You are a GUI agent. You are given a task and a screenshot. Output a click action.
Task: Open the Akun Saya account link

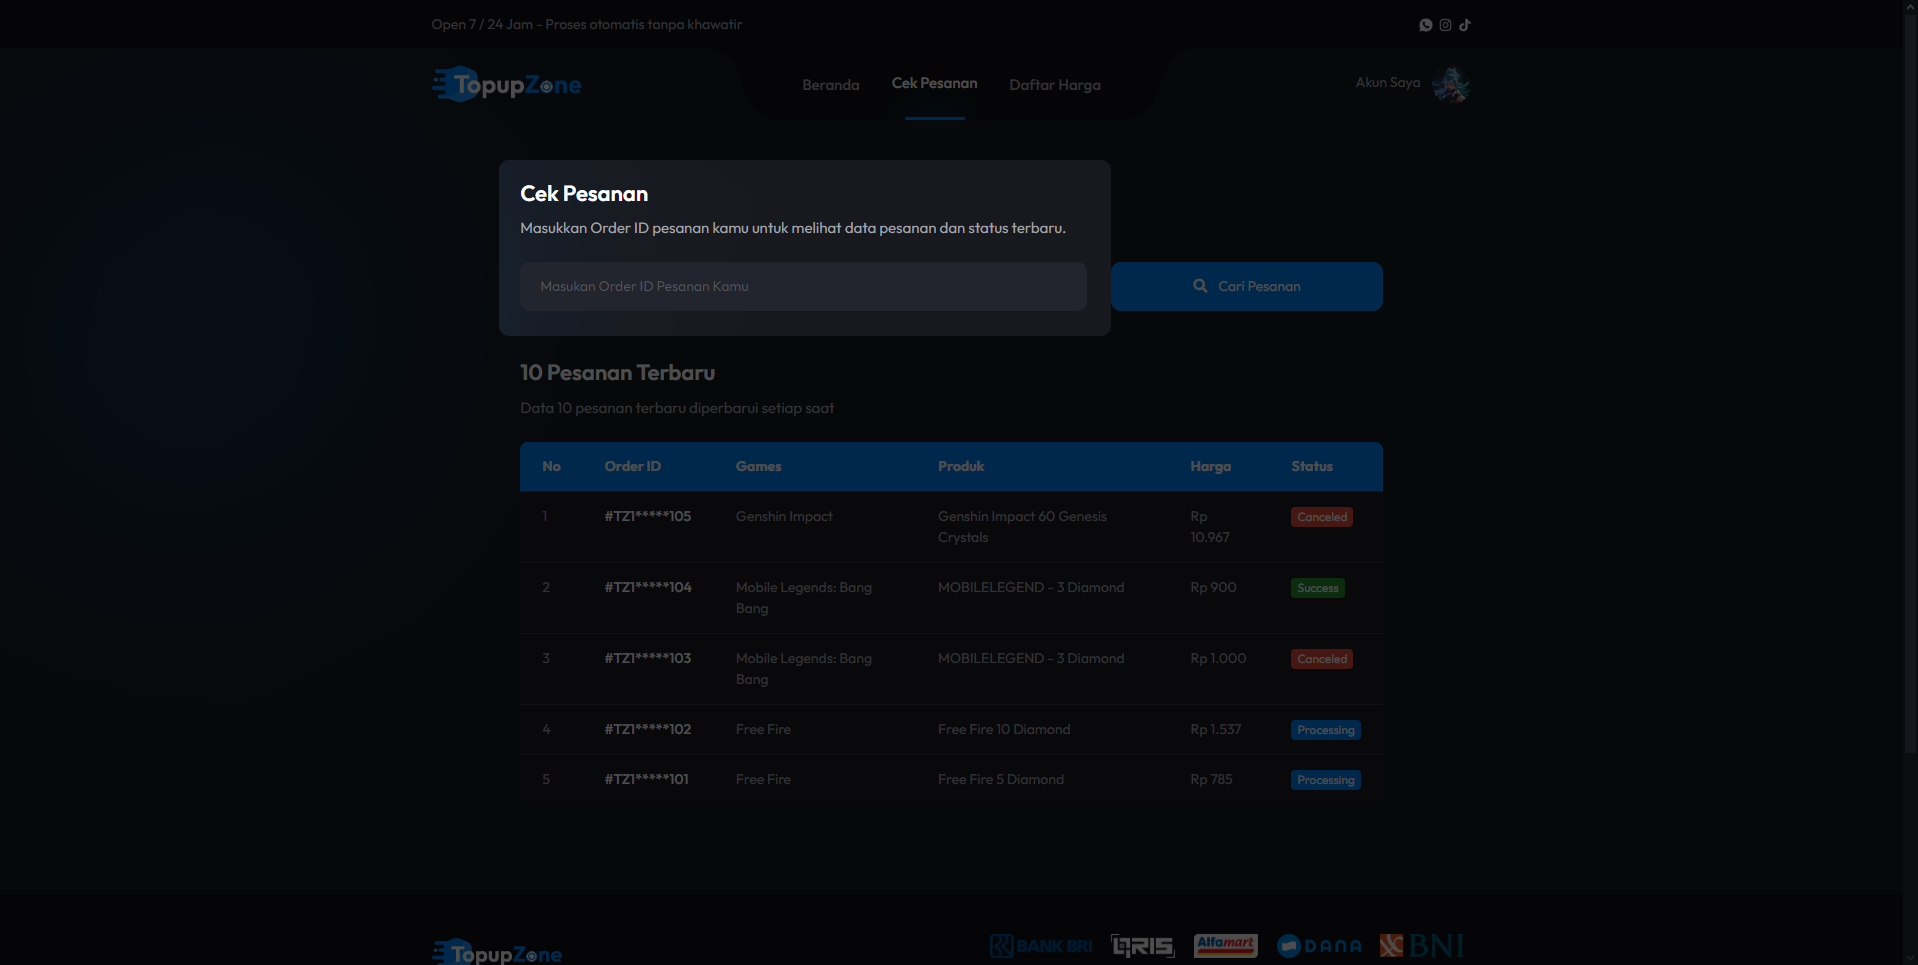coord(1388,83)
